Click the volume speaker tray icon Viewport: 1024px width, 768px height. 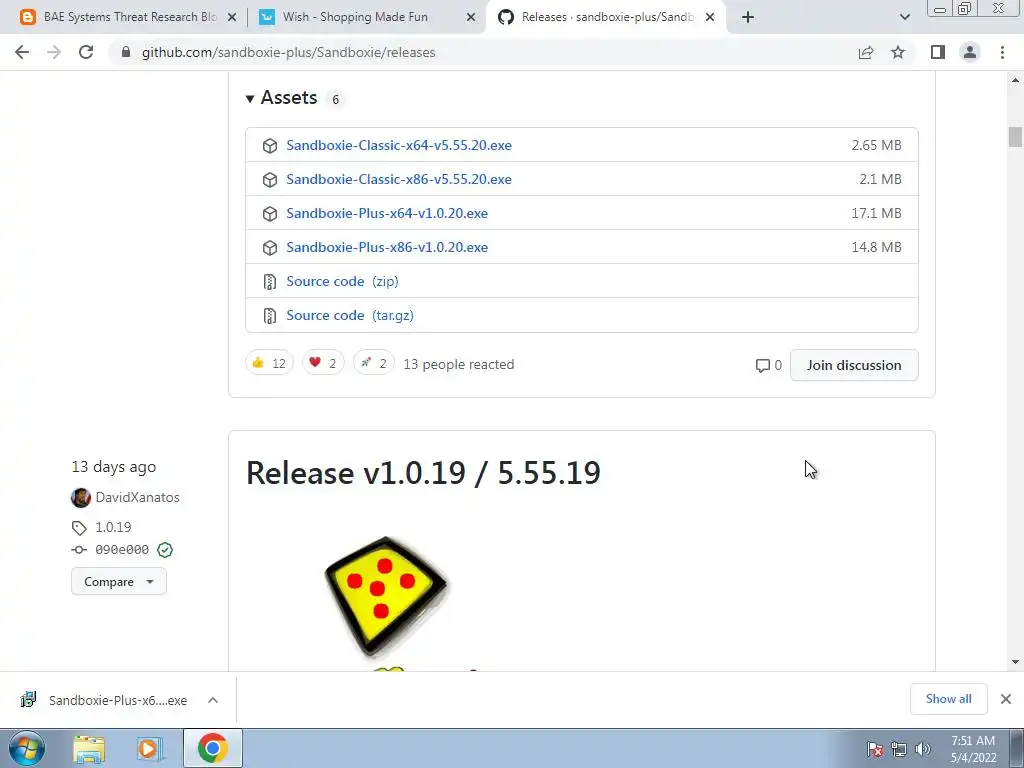[x=922, y=749]
